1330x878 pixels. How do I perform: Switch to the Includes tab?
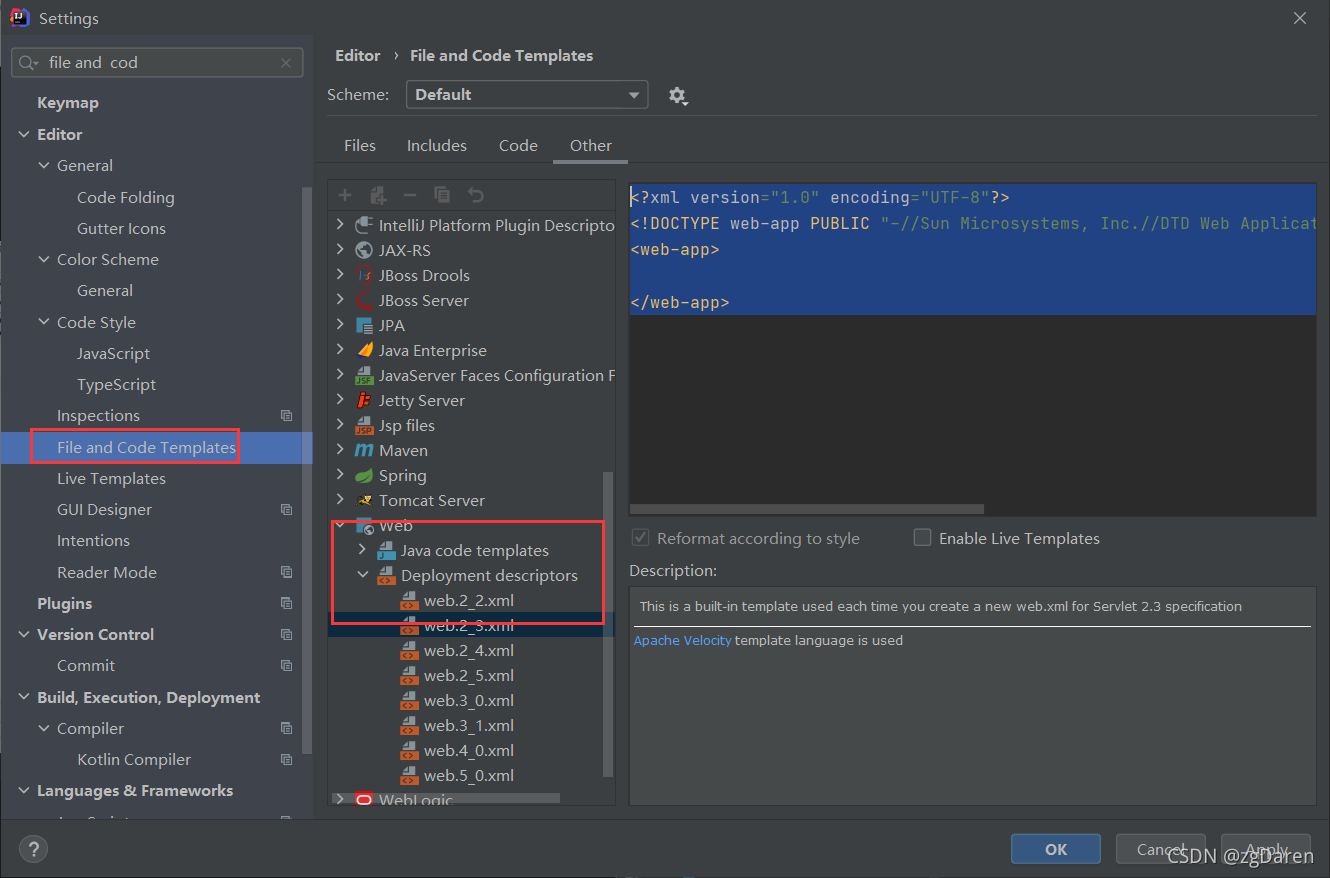[437, 146]
